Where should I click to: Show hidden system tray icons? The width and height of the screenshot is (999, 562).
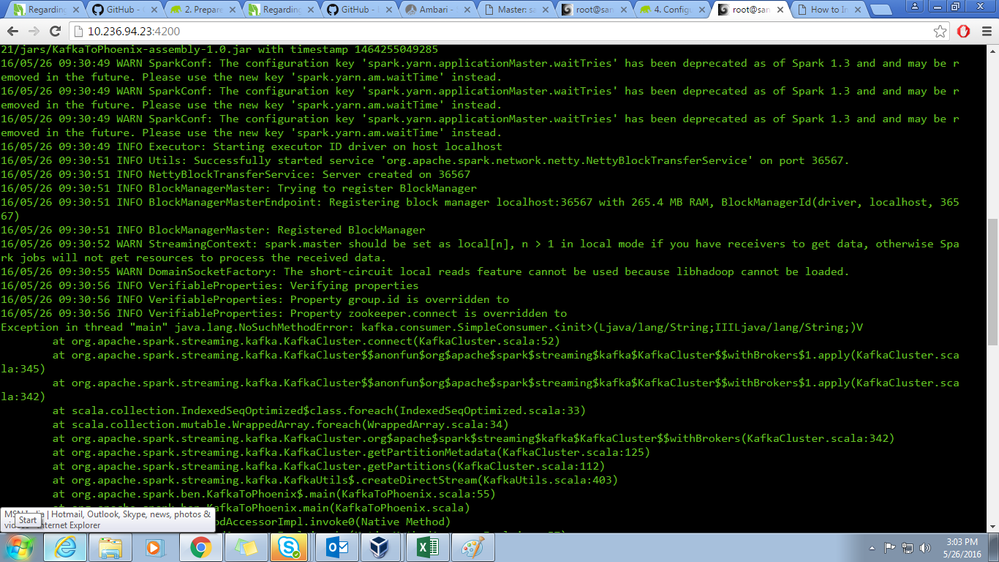click(x=872, y=548)
